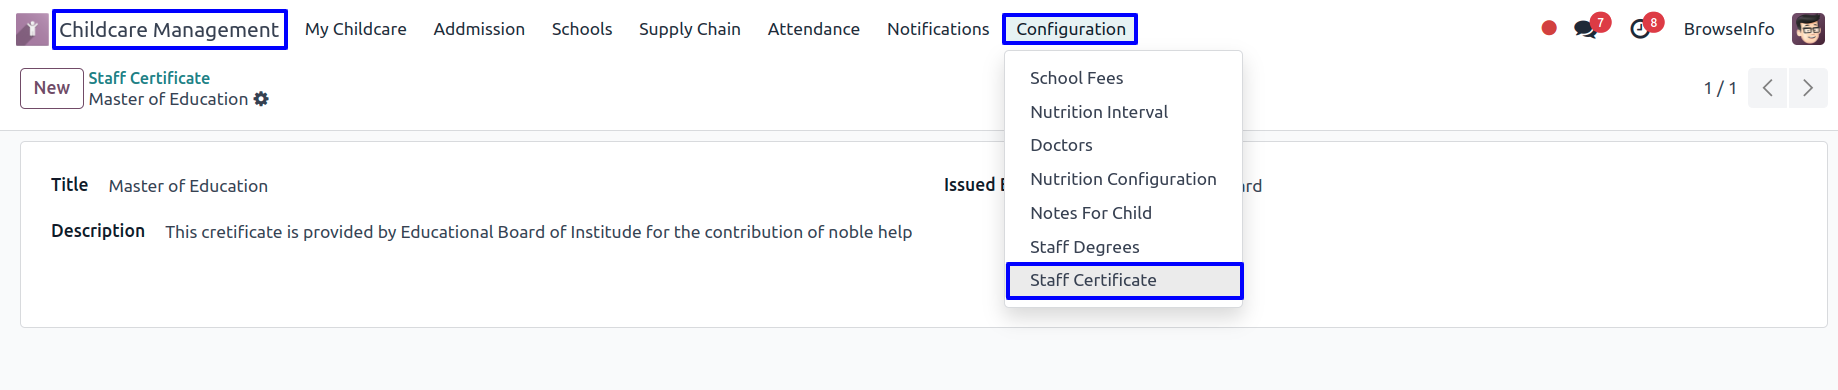Go to the previous record arrow
The height and width of the screenshot is (390, 1838).
coord(1767,88)
